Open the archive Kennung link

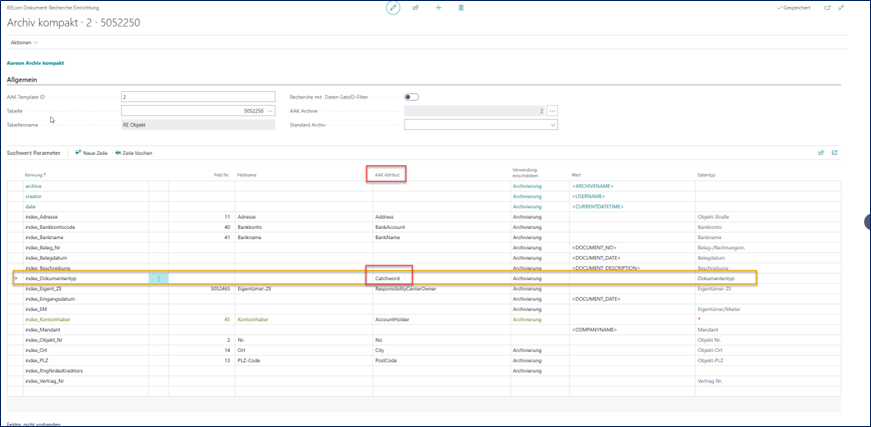(34, 186)
